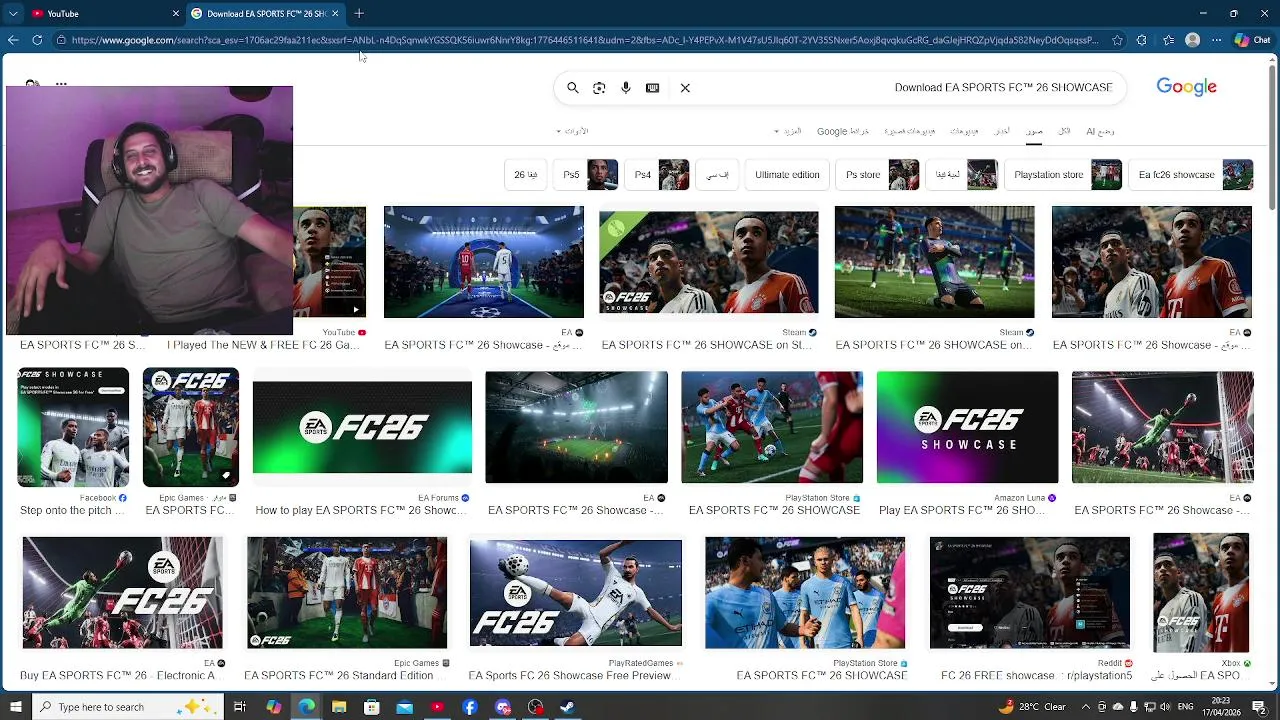Open Task View on the taskbar

point(240,707)
